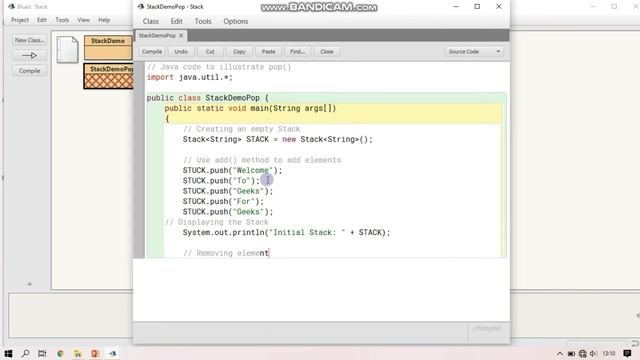Image resolution: width=640 pixels, height=360 pixels.
Task: Open File Explorer from the taskbar
Action: 78,353
